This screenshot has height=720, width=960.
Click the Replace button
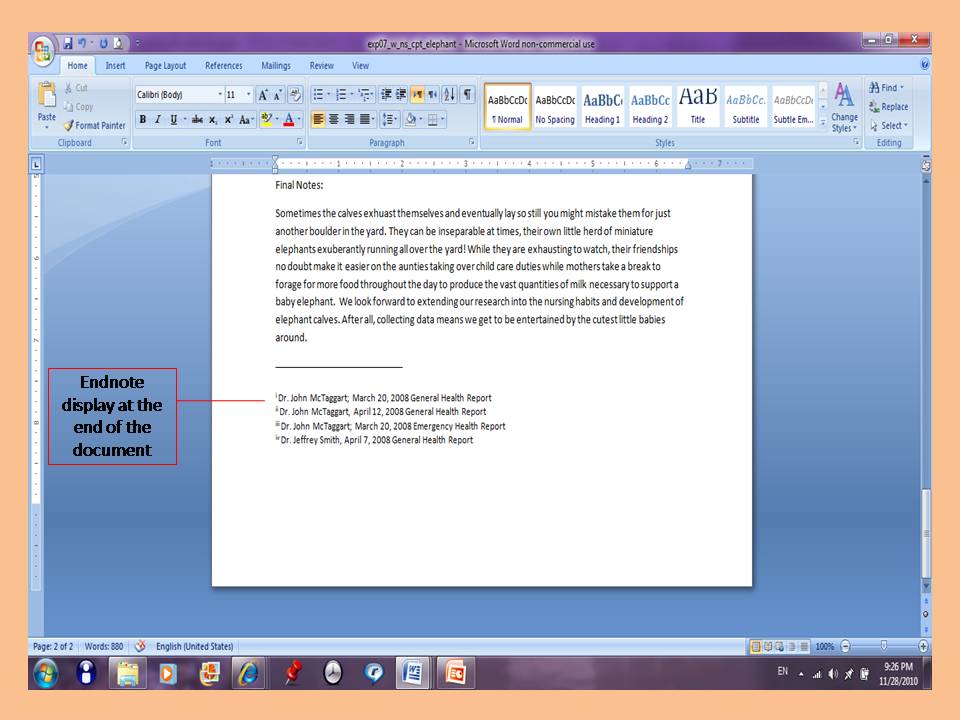tap(888, 107)
